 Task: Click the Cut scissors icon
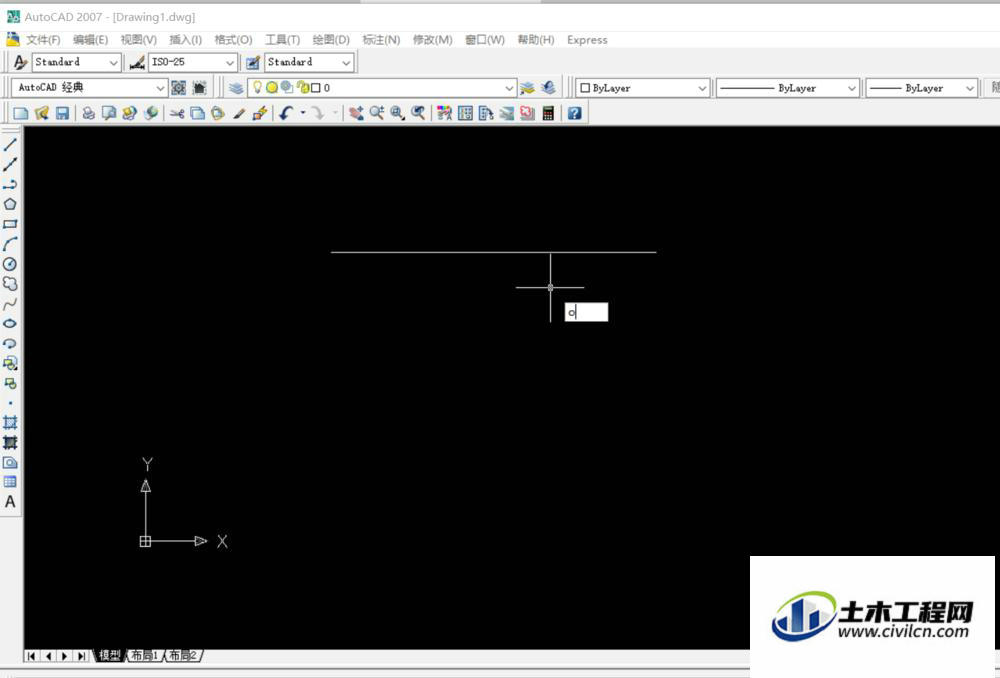(177, 114)
